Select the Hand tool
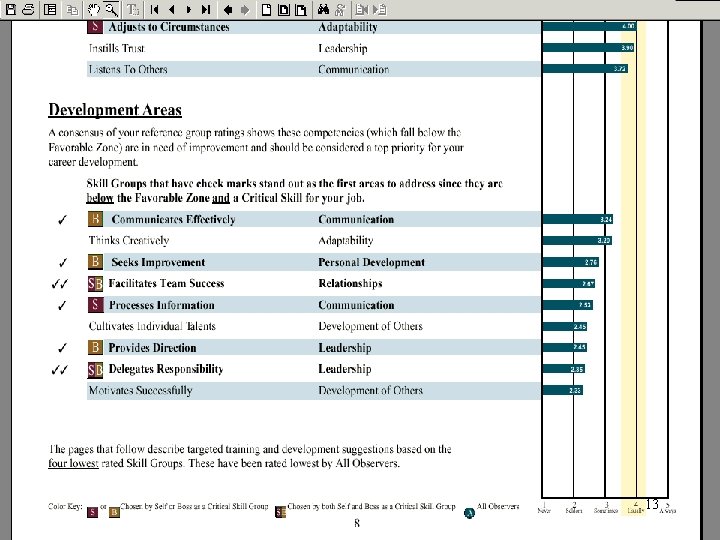 (x=94, y=9)
